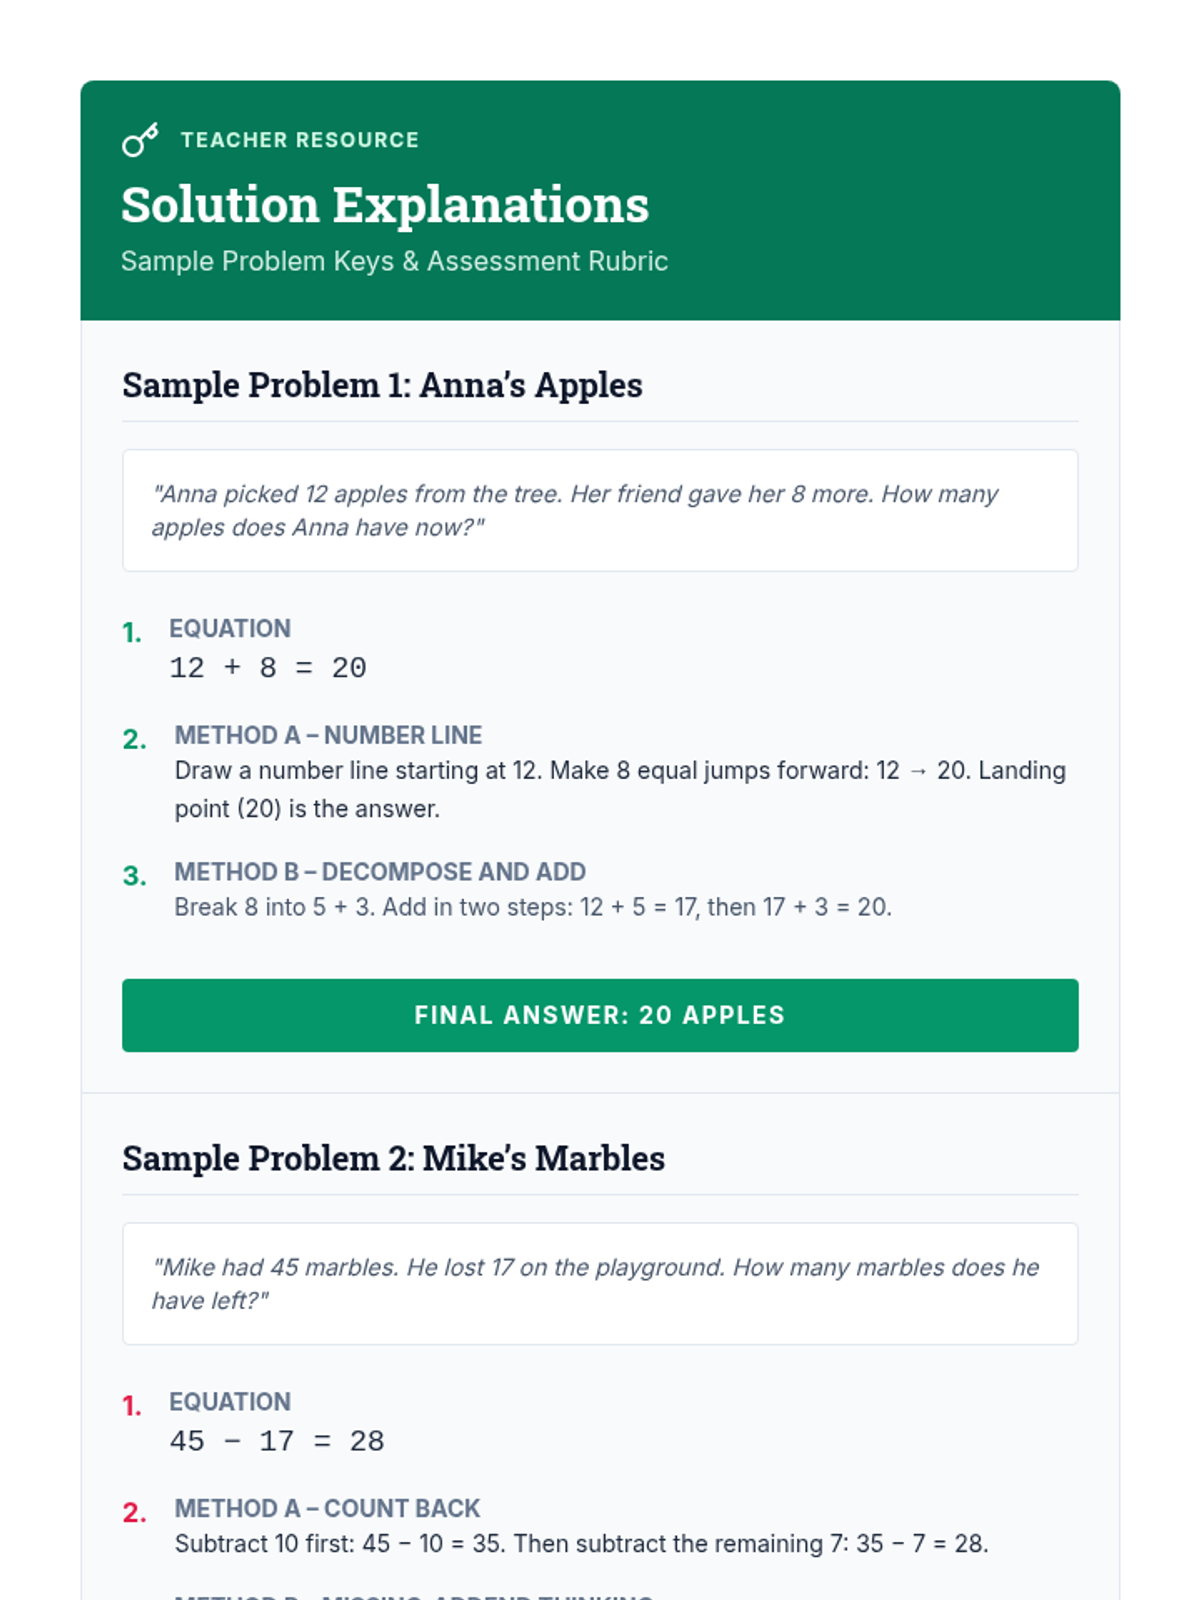Click the Solution Explanations title
Viewport: 1200px width, 1600px height.
(385, 205)
